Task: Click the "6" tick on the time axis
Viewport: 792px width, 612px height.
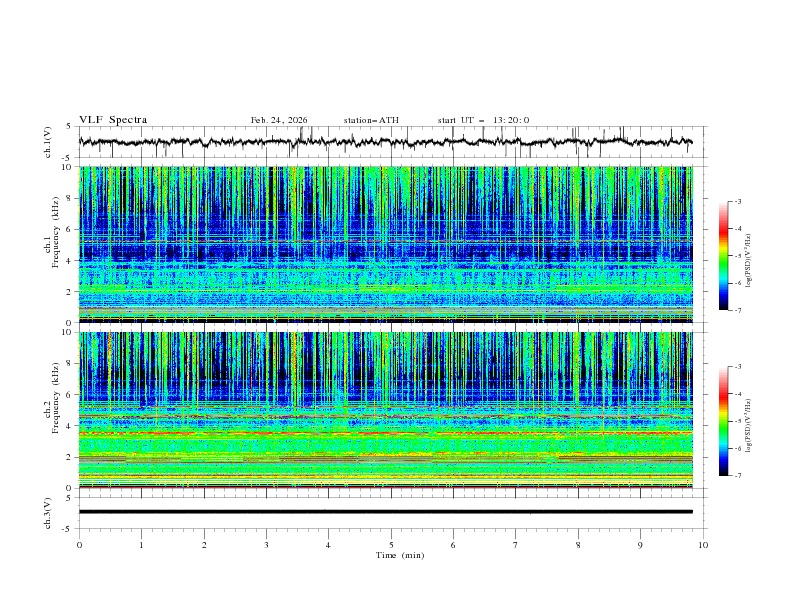Action: pos(453,545)
